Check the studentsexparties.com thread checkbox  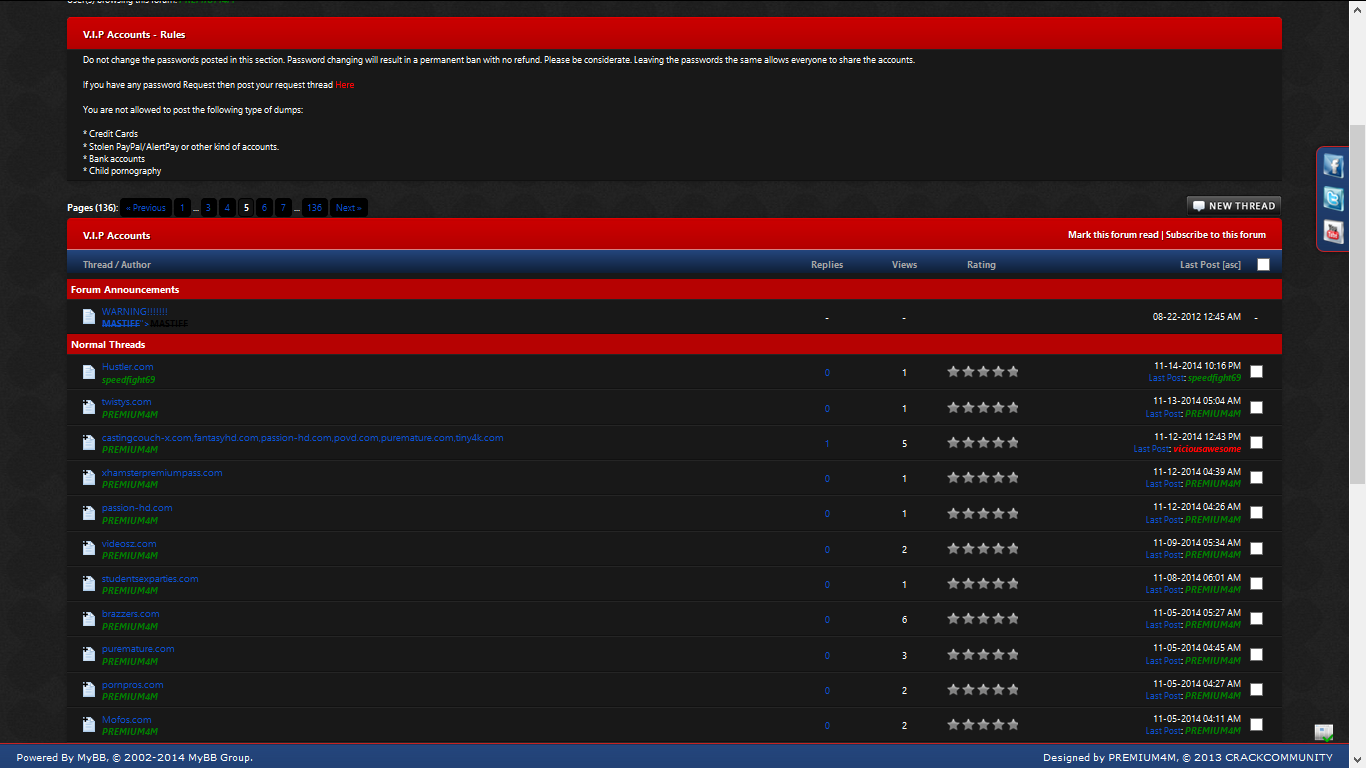click(1256, 584)
